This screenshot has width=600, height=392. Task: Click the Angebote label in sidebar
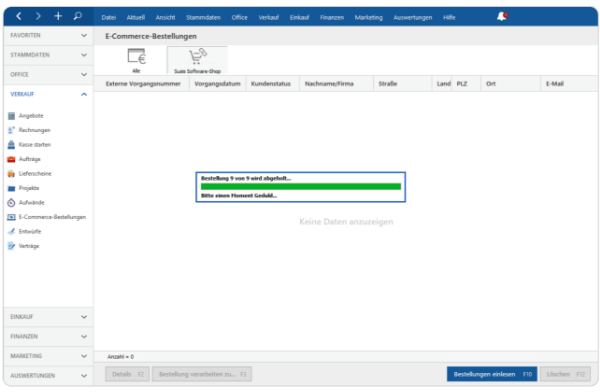coord(31,116)
